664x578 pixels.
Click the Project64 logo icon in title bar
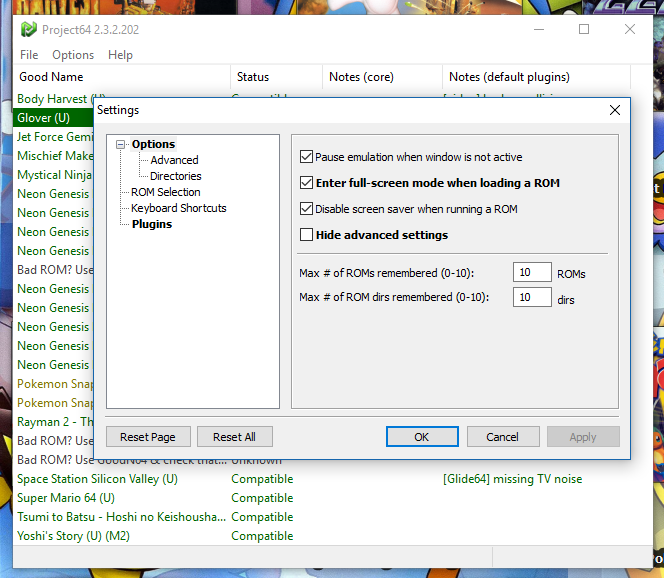point(29,29)
